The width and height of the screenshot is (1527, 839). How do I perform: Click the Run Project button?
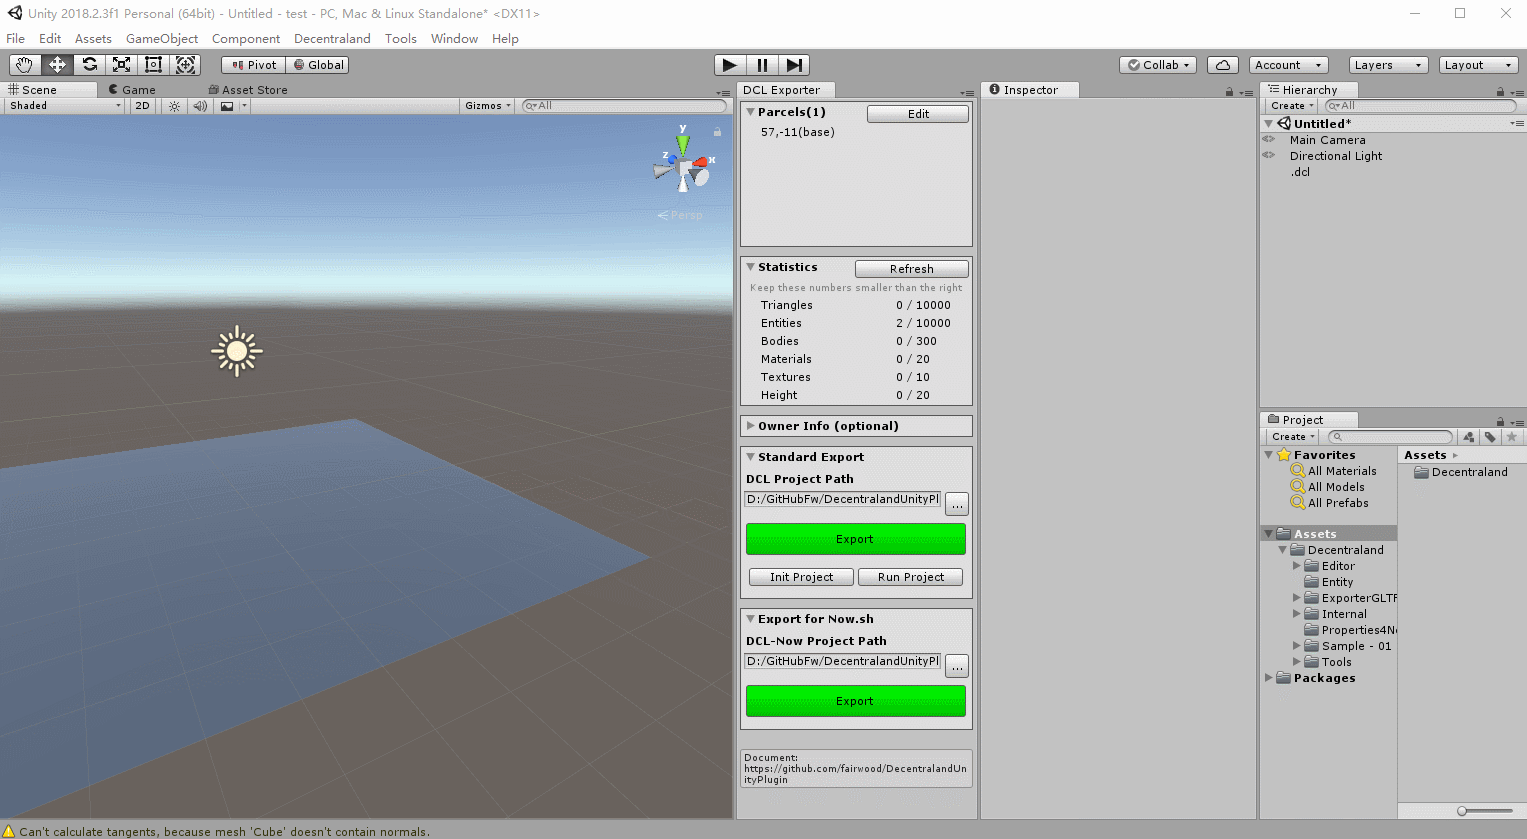click(x=910, y=577)
